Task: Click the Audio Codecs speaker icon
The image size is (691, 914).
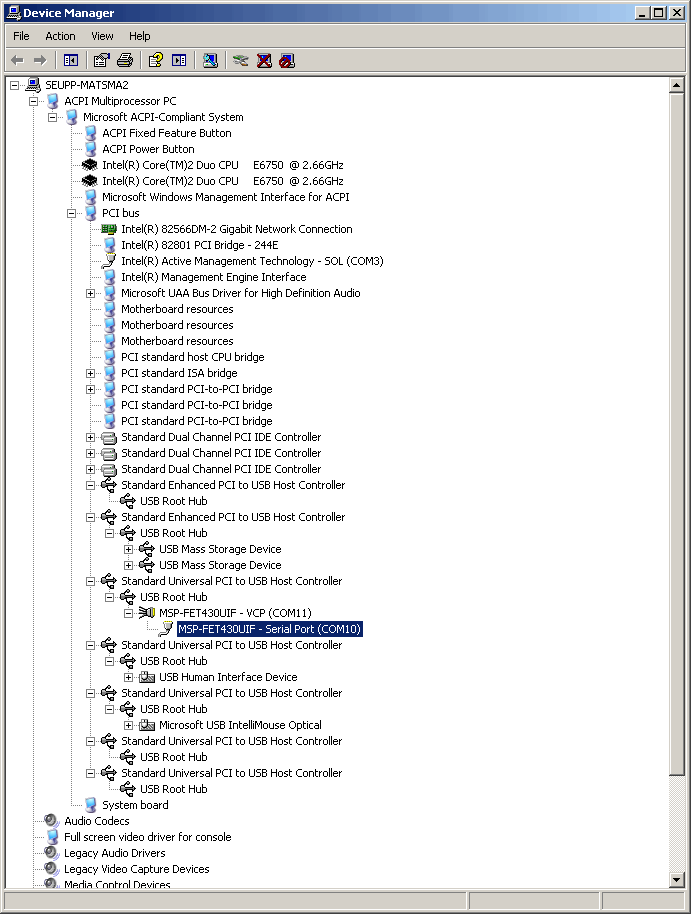Action: [52, 821]
